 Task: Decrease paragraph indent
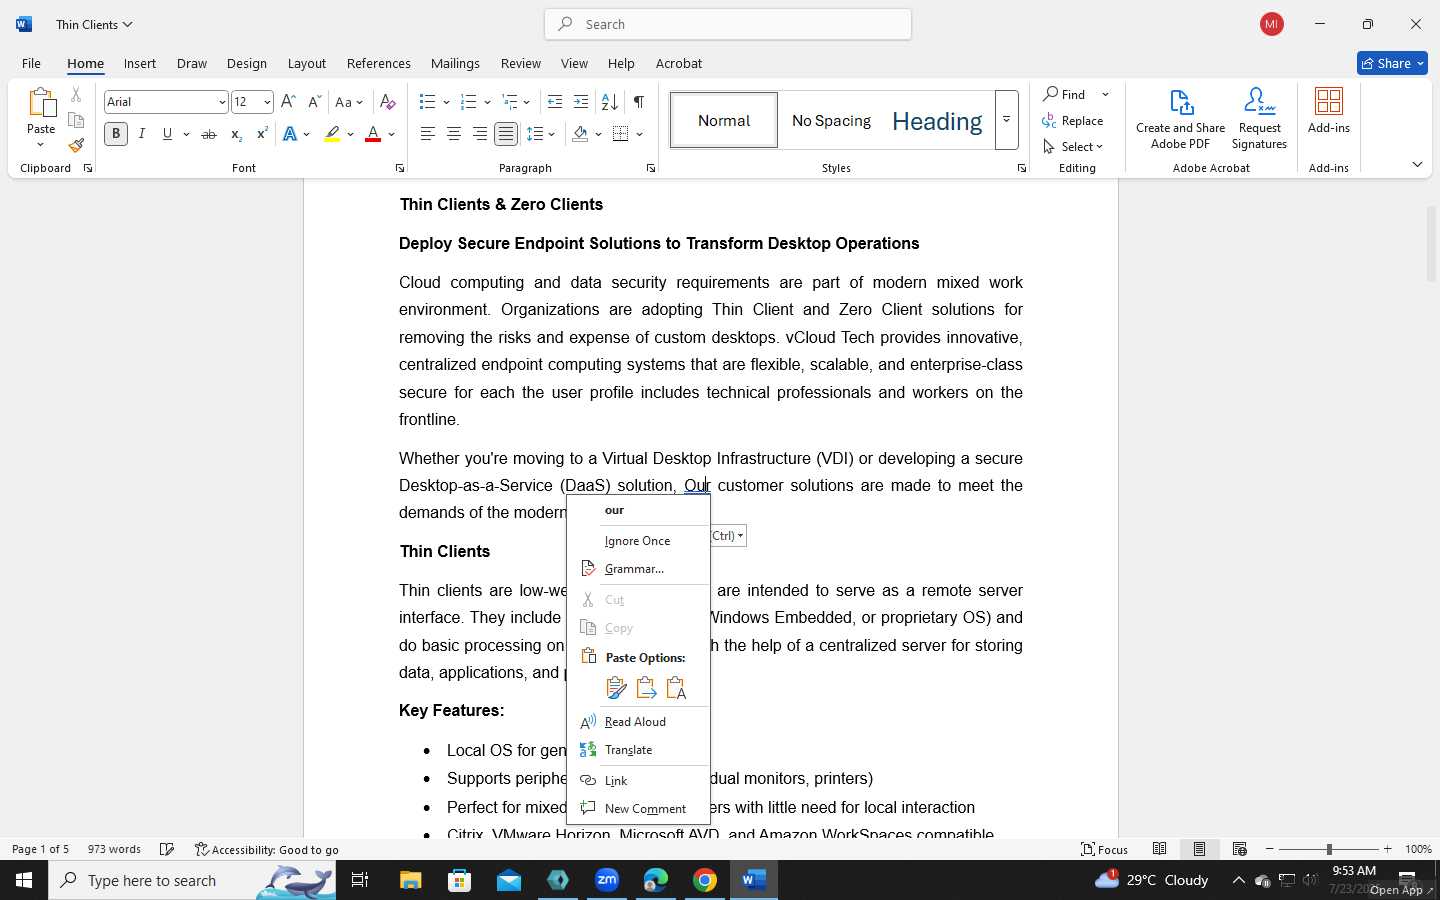[x=555, y=102]
